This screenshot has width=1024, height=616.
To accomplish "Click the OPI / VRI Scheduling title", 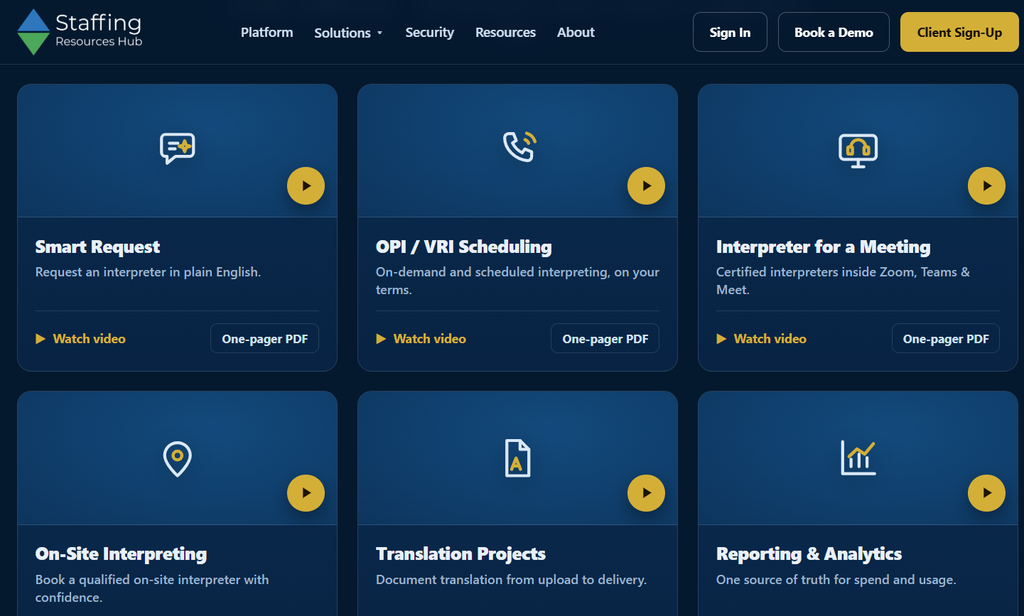I will pyautogui.click(x=464, y=246).
